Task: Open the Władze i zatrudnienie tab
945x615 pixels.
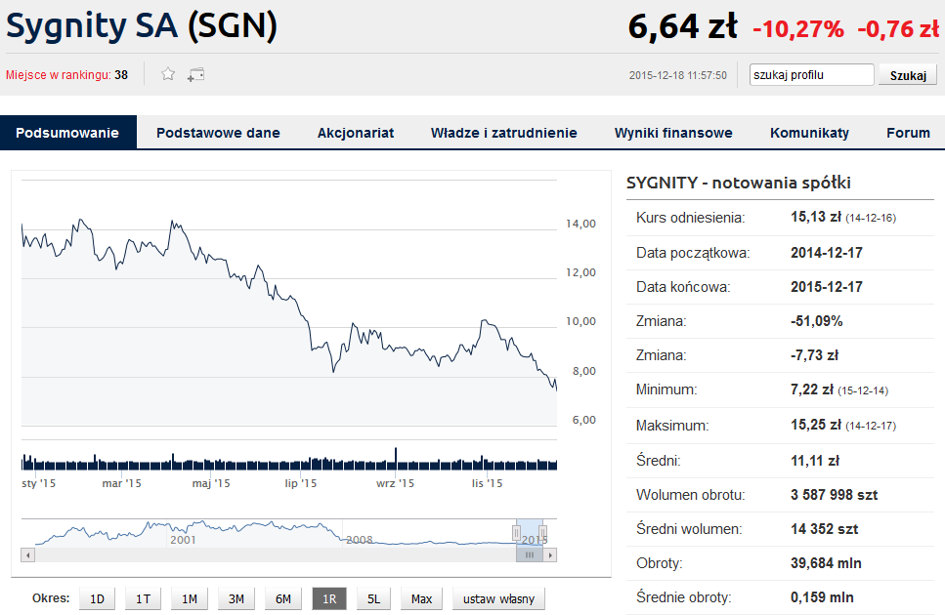Action: click(x=504, y=133)
